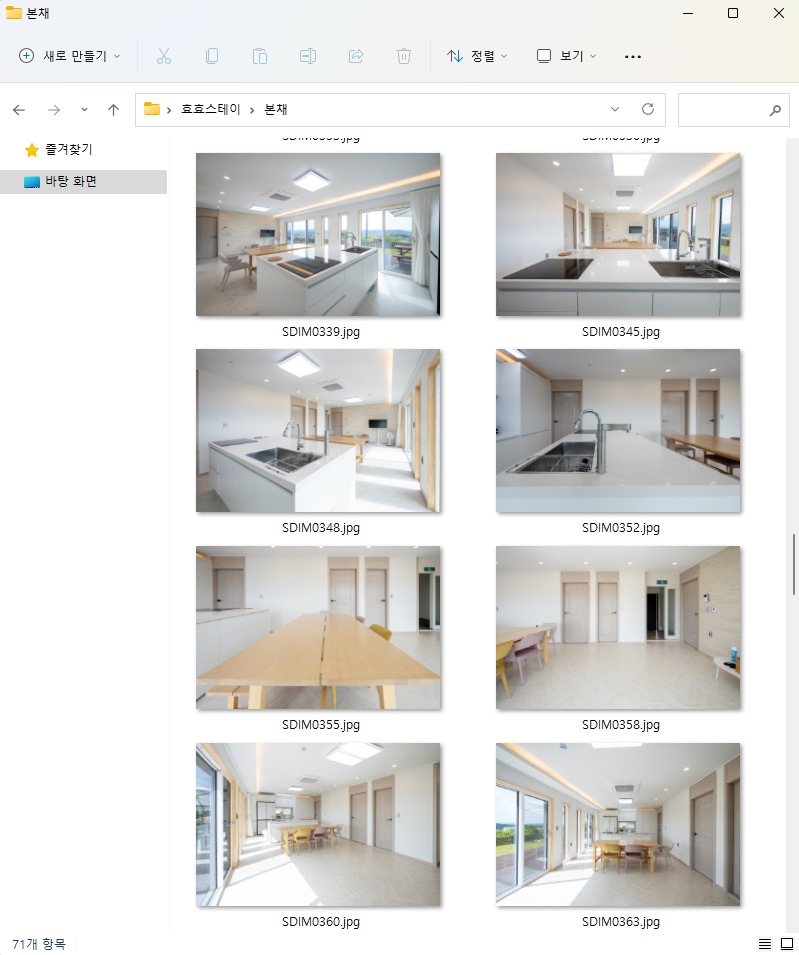Open the 새로 만들기 (New) menu

[69, 56]
